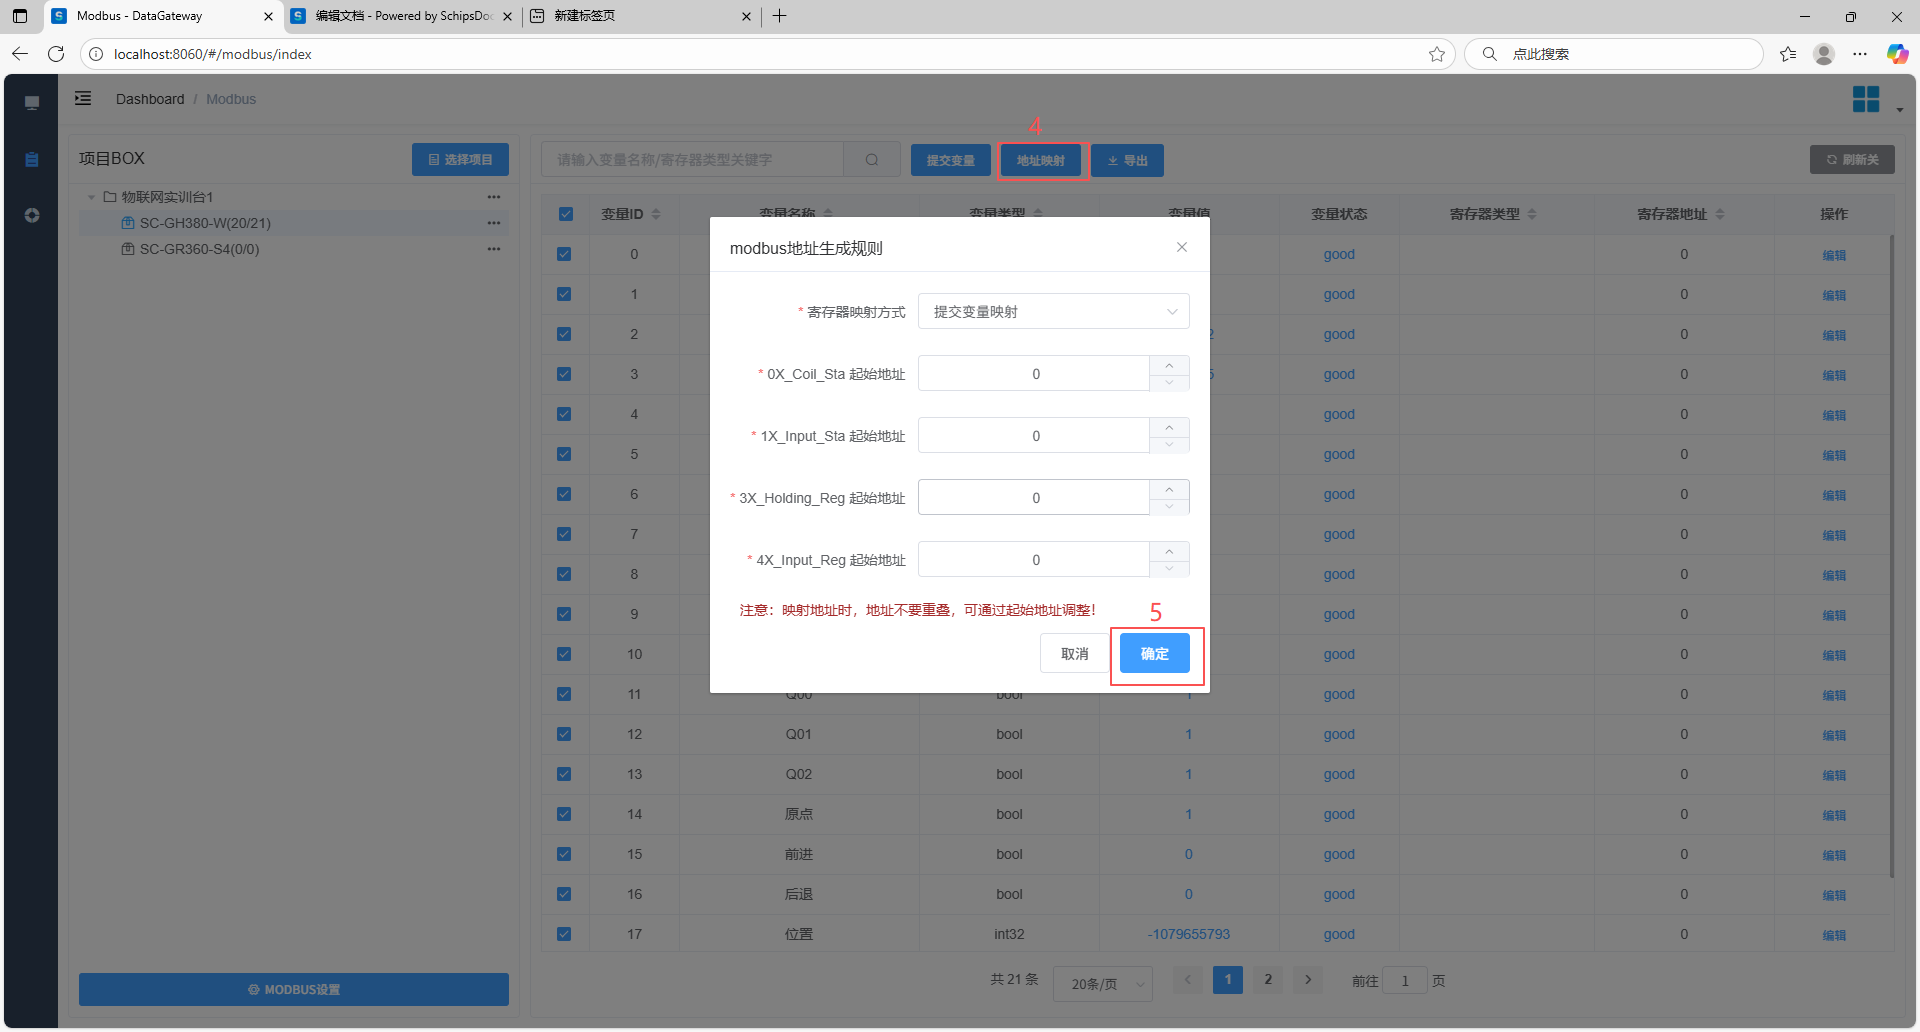Uncheck the checkbox for row with ID 17
Viewport: 1920px width, 1032px height.
pos(565,934)
